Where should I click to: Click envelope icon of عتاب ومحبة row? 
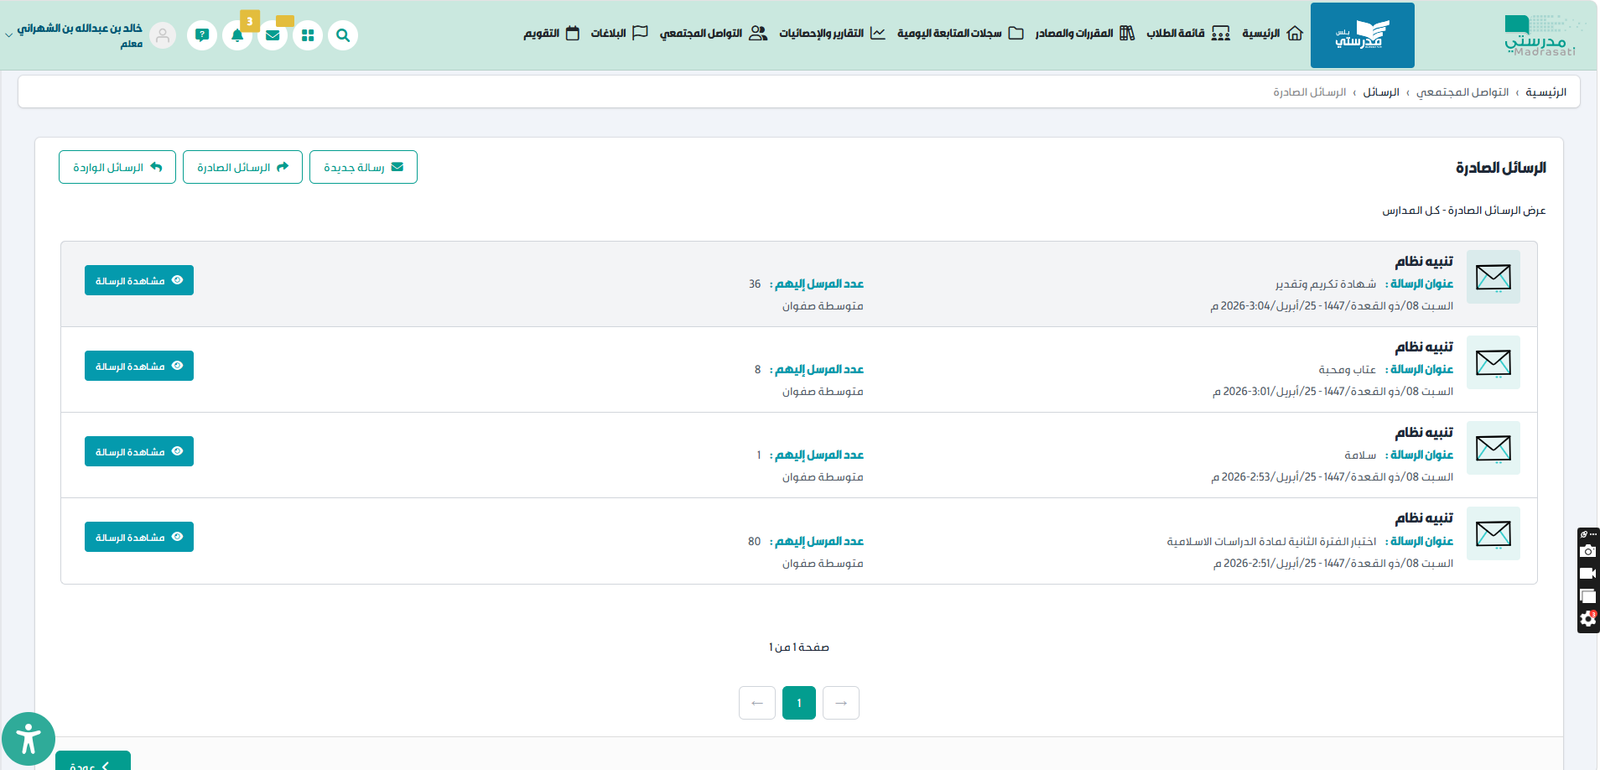(1493, 362)
